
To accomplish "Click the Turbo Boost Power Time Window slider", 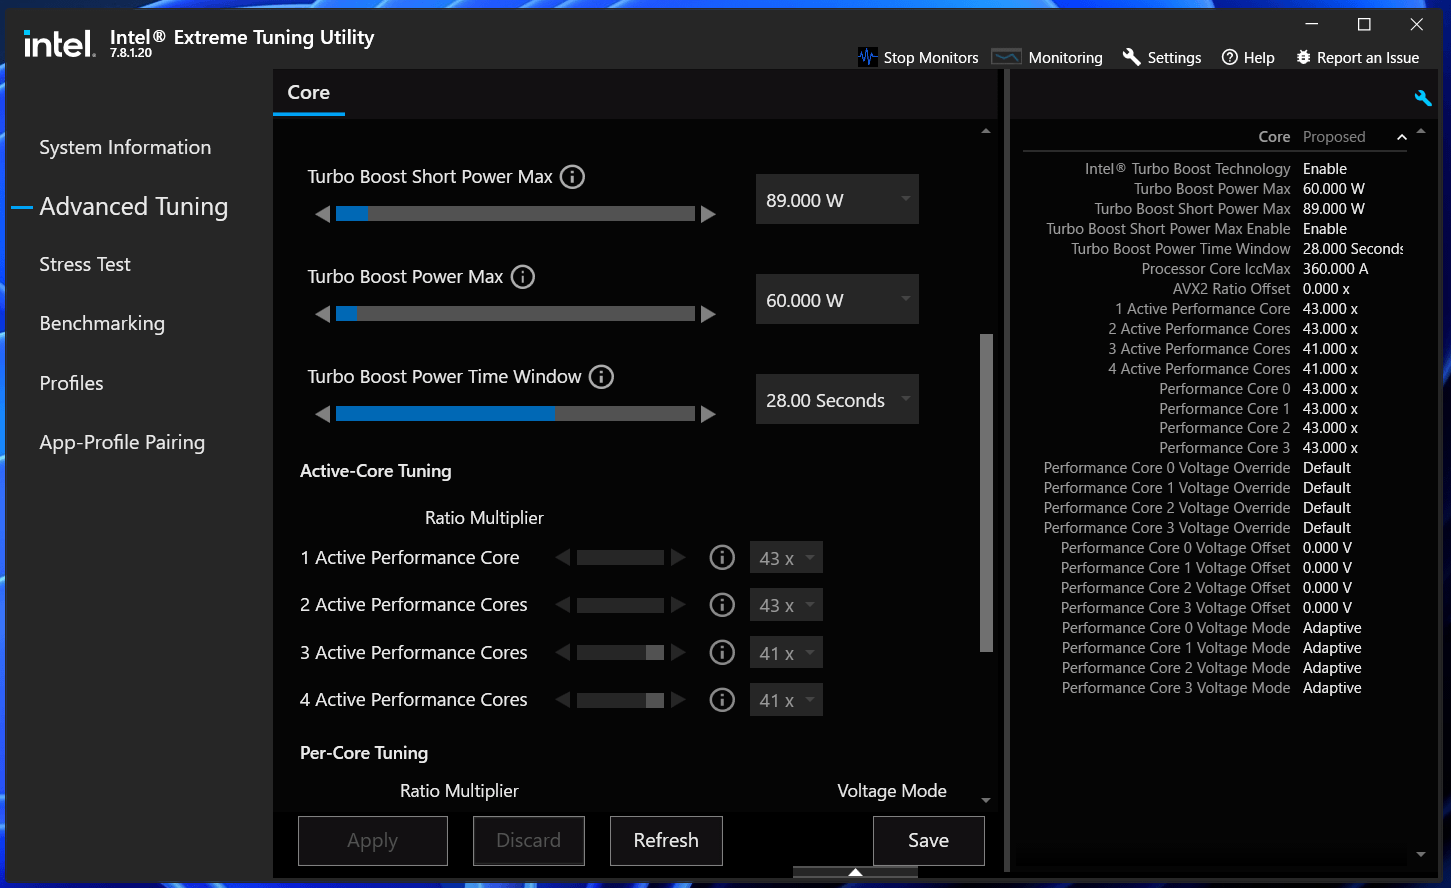I will (515, 414).
